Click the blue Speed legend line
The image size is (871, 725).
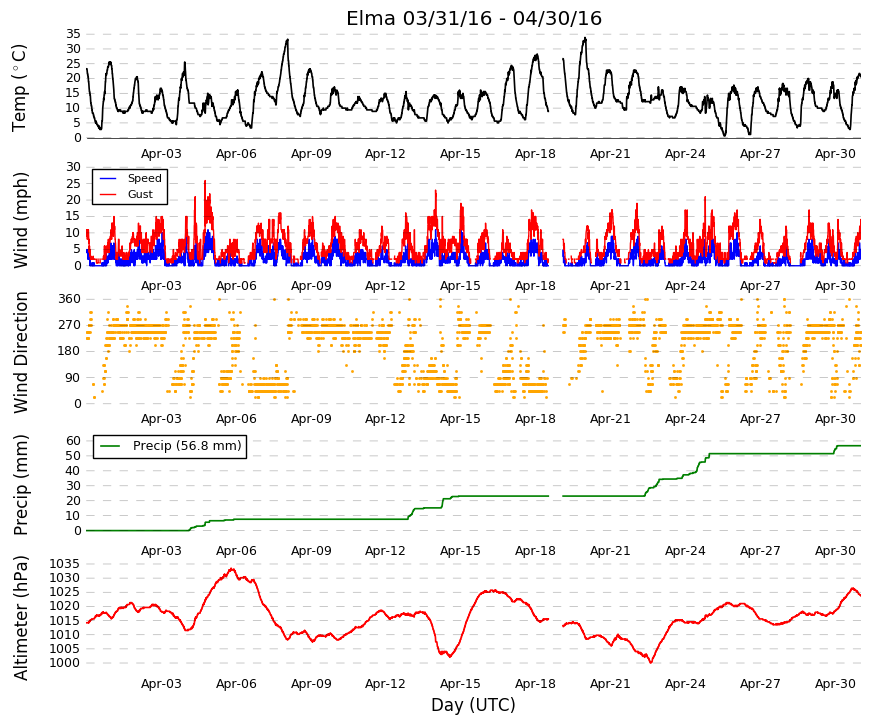click(x=108, y=178)
